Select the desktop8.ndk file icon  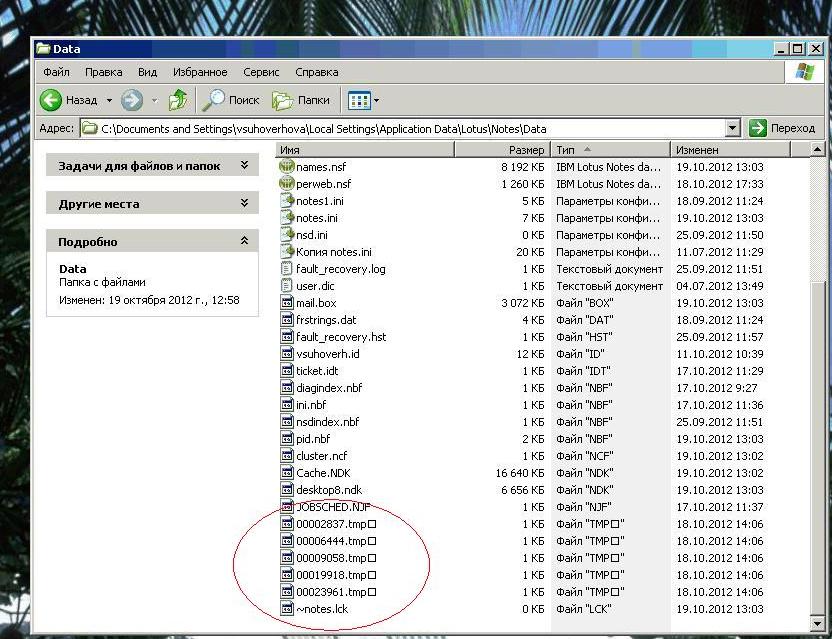(x=287, y=489)
